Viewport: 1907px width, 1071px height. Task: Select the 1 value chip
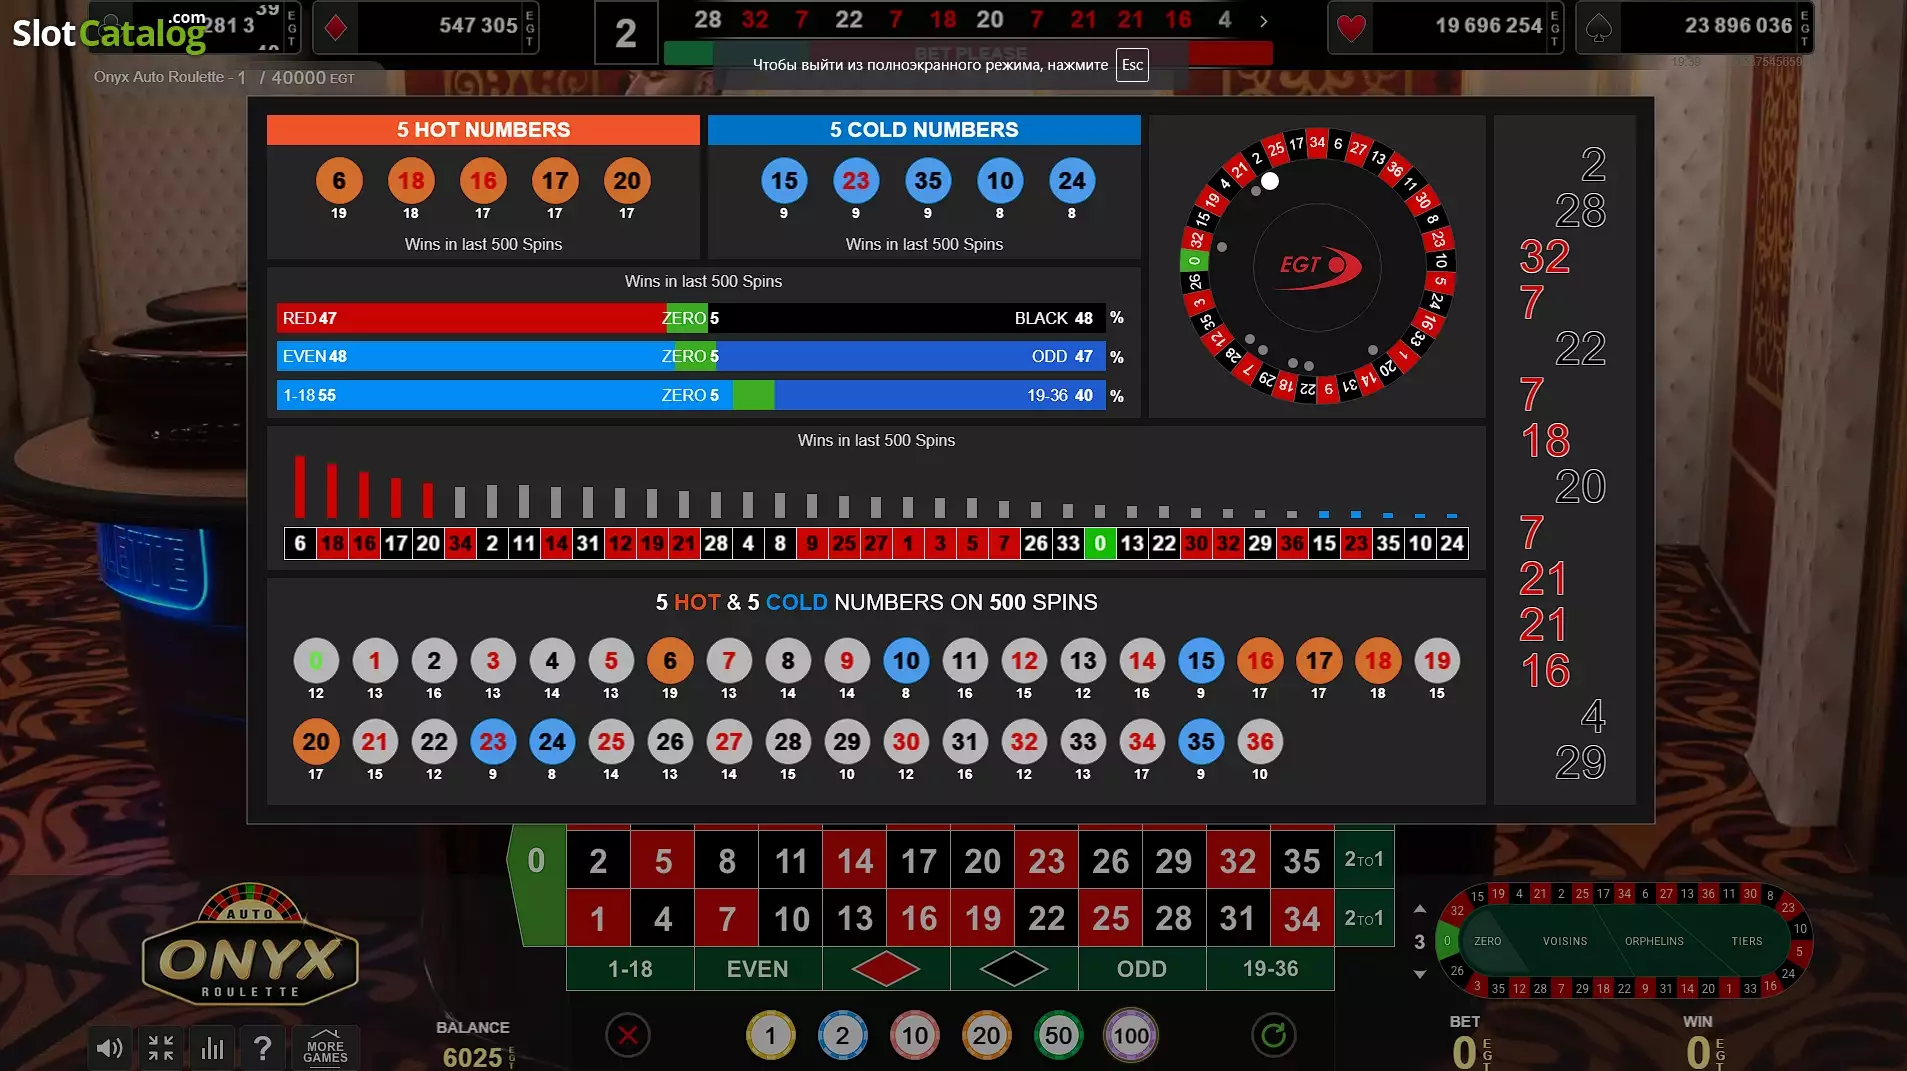770,1036
